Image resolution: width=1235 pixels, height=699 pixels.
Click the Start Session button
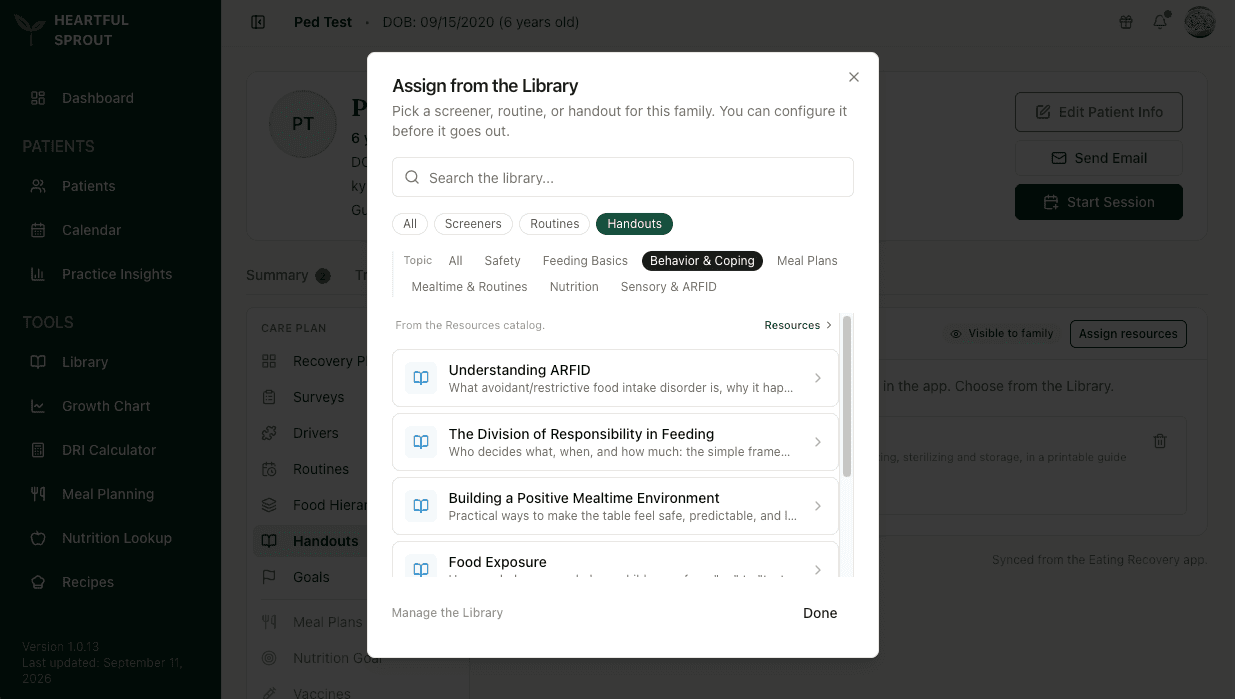1099,202
